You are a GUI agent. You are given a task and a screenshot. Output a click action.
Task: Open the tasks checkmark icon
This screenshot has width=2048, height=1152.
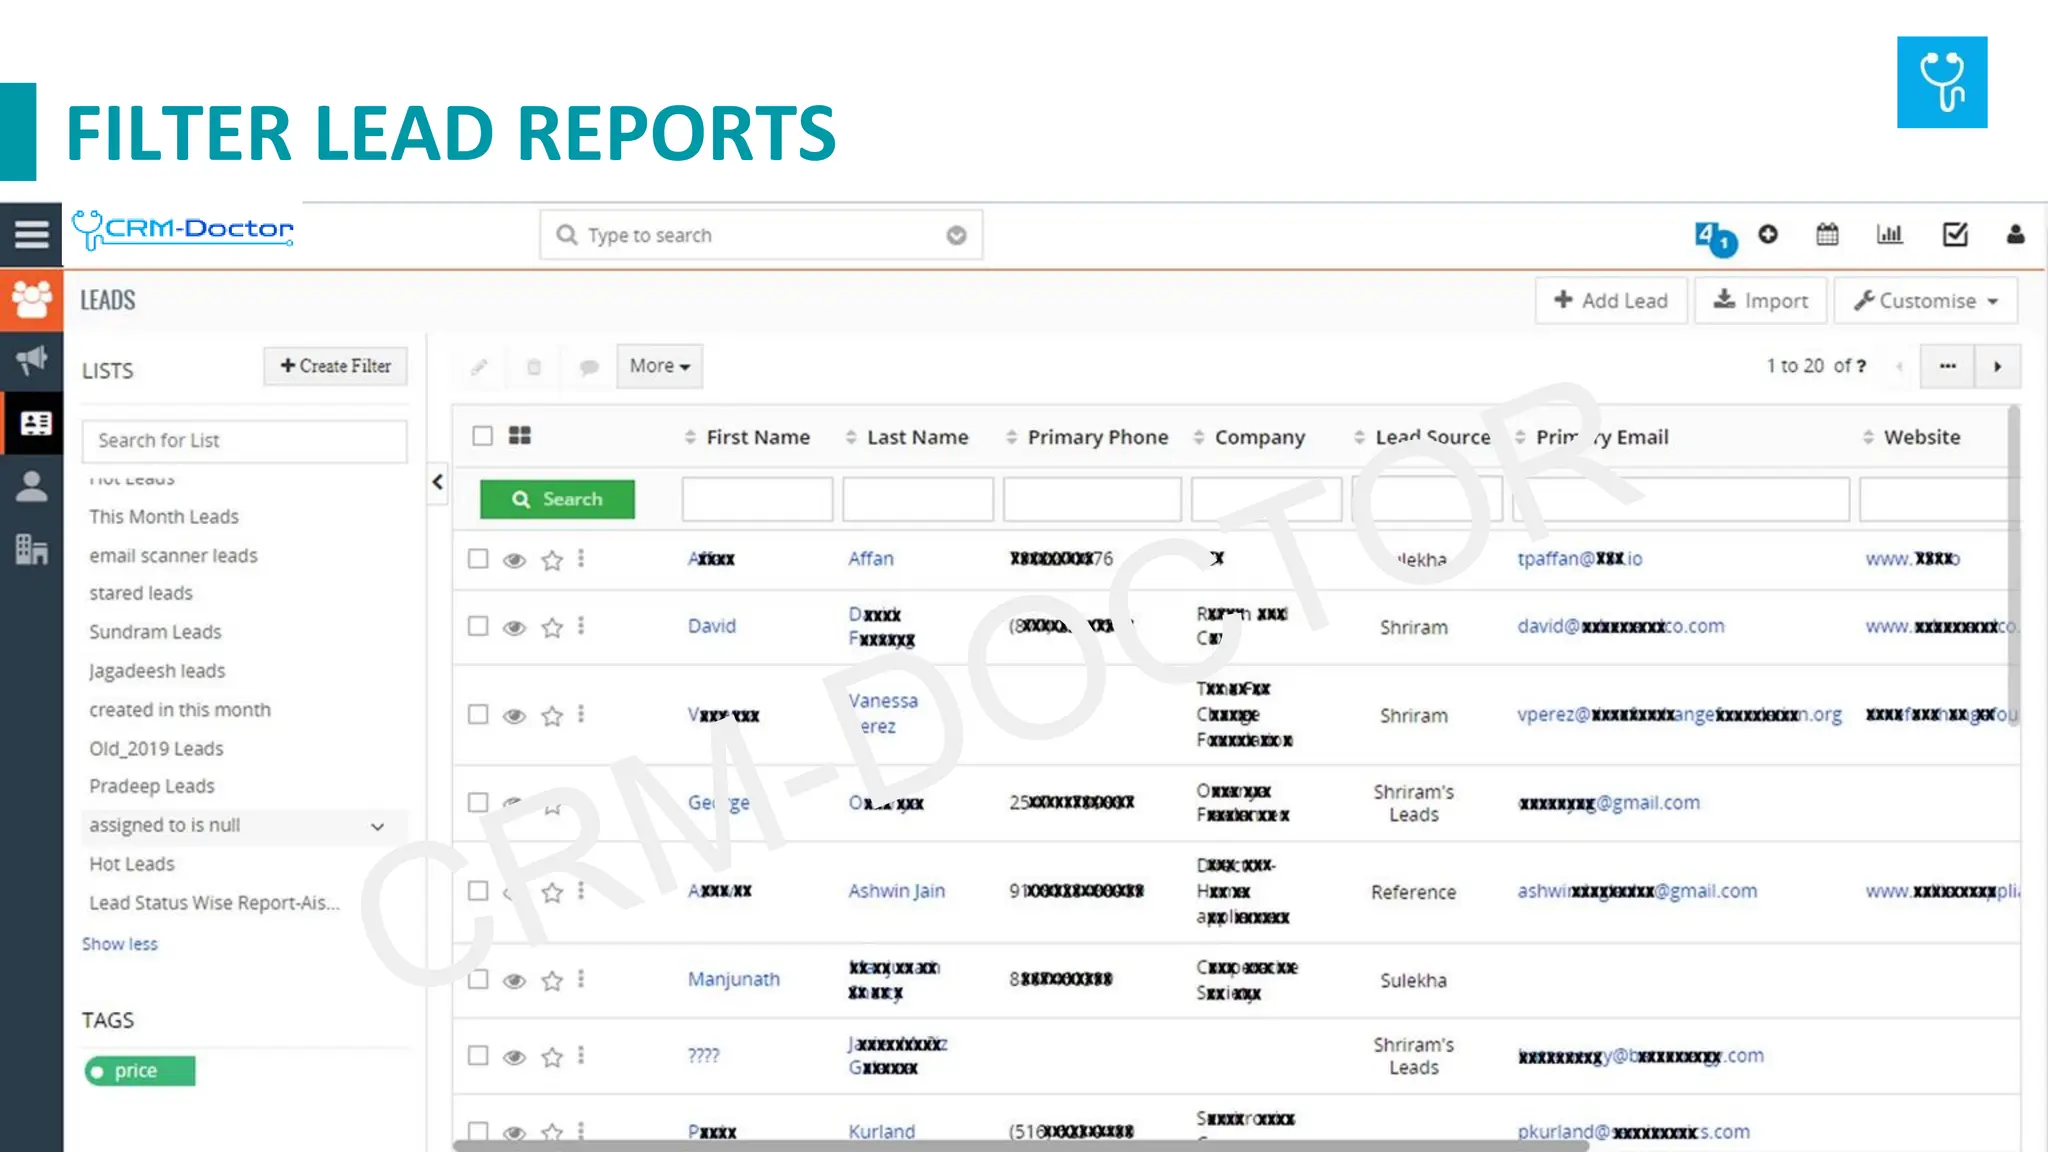coord(1955,234)
